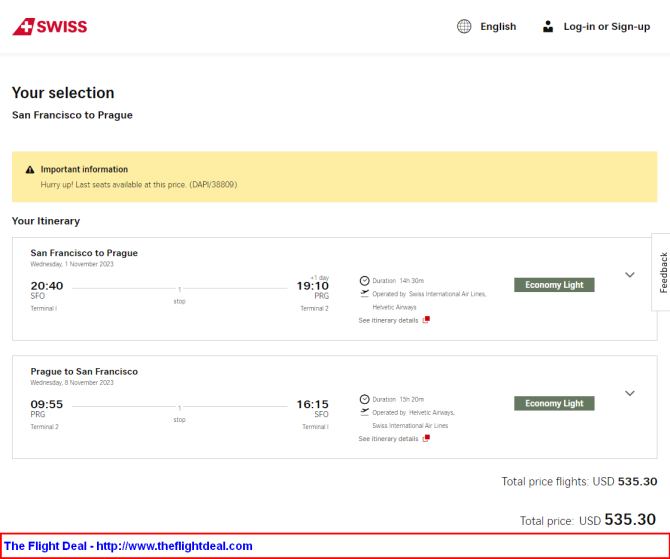
Task: Click the Wednesday, 8 November 2023 date
Action: pos(72,382)
